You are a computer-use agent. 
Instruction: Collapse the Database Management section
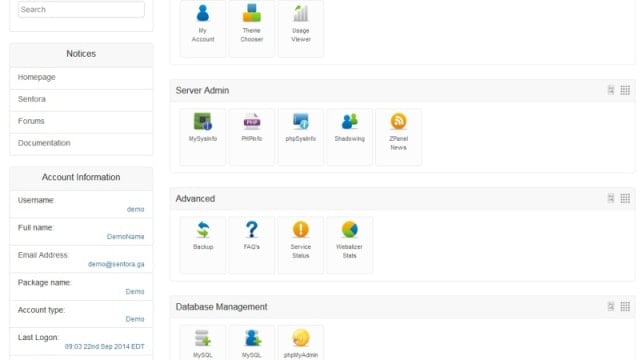click(611, 307)
